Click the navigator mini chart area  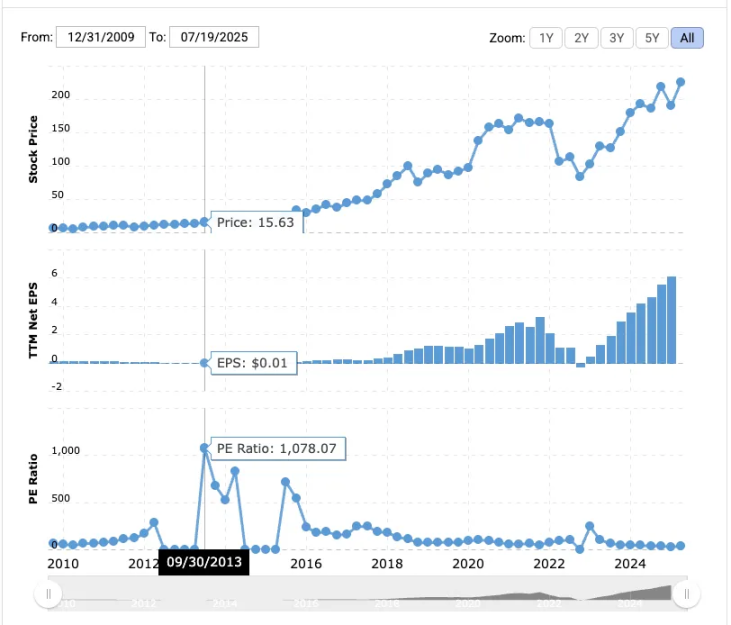pyautogui.click(x=367, y=594)
